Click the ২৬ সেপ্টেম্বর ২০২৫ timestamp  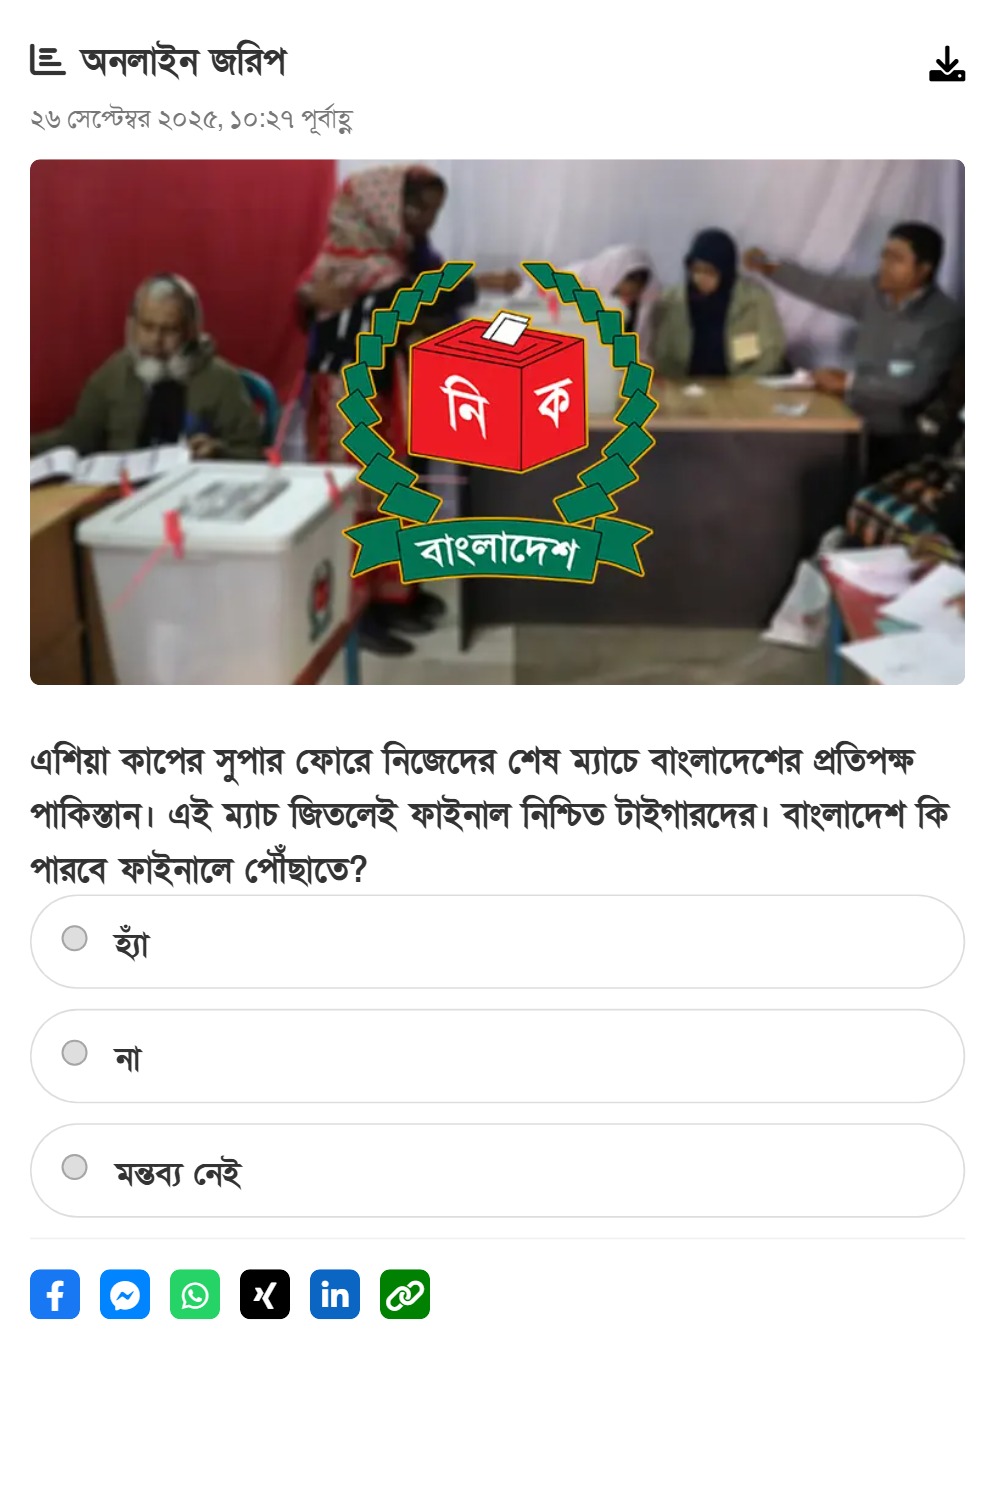coord(191,120)
